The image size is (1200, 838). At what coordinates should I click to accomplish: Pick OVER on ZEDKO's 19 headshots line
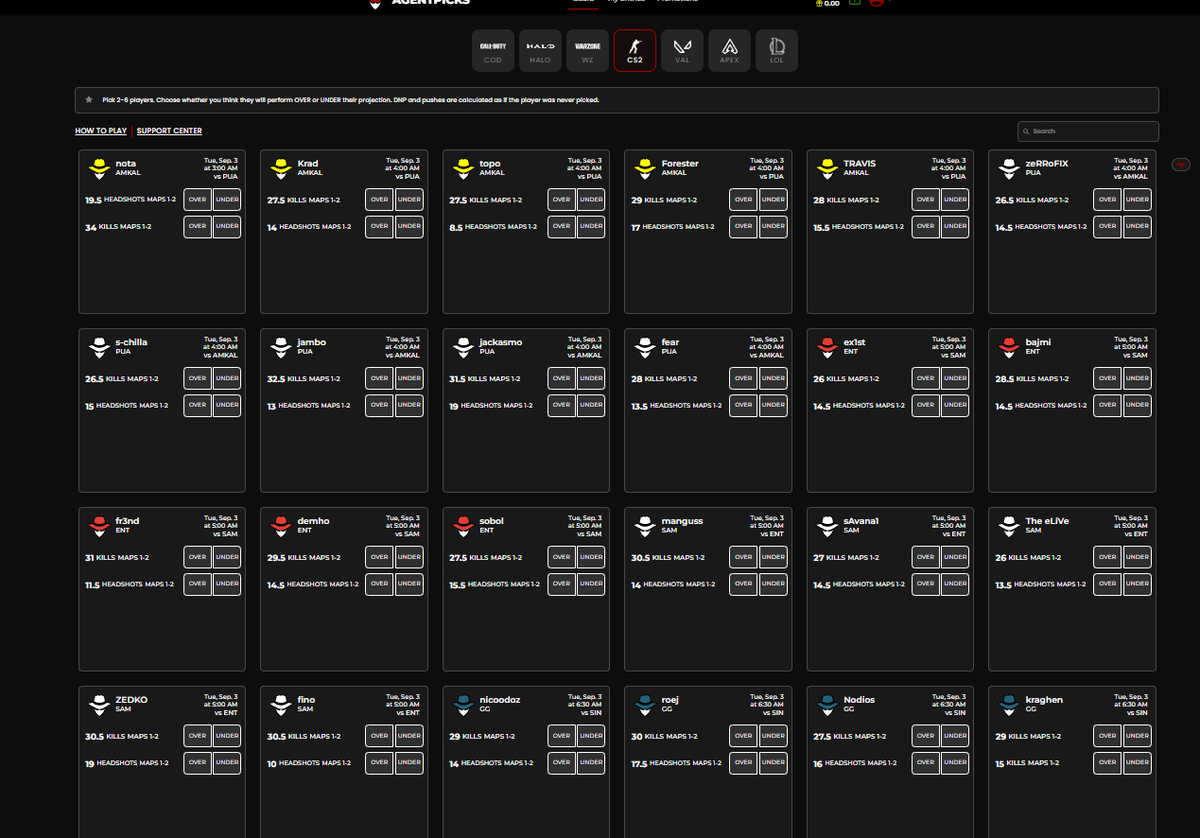[x=197, y=762]
